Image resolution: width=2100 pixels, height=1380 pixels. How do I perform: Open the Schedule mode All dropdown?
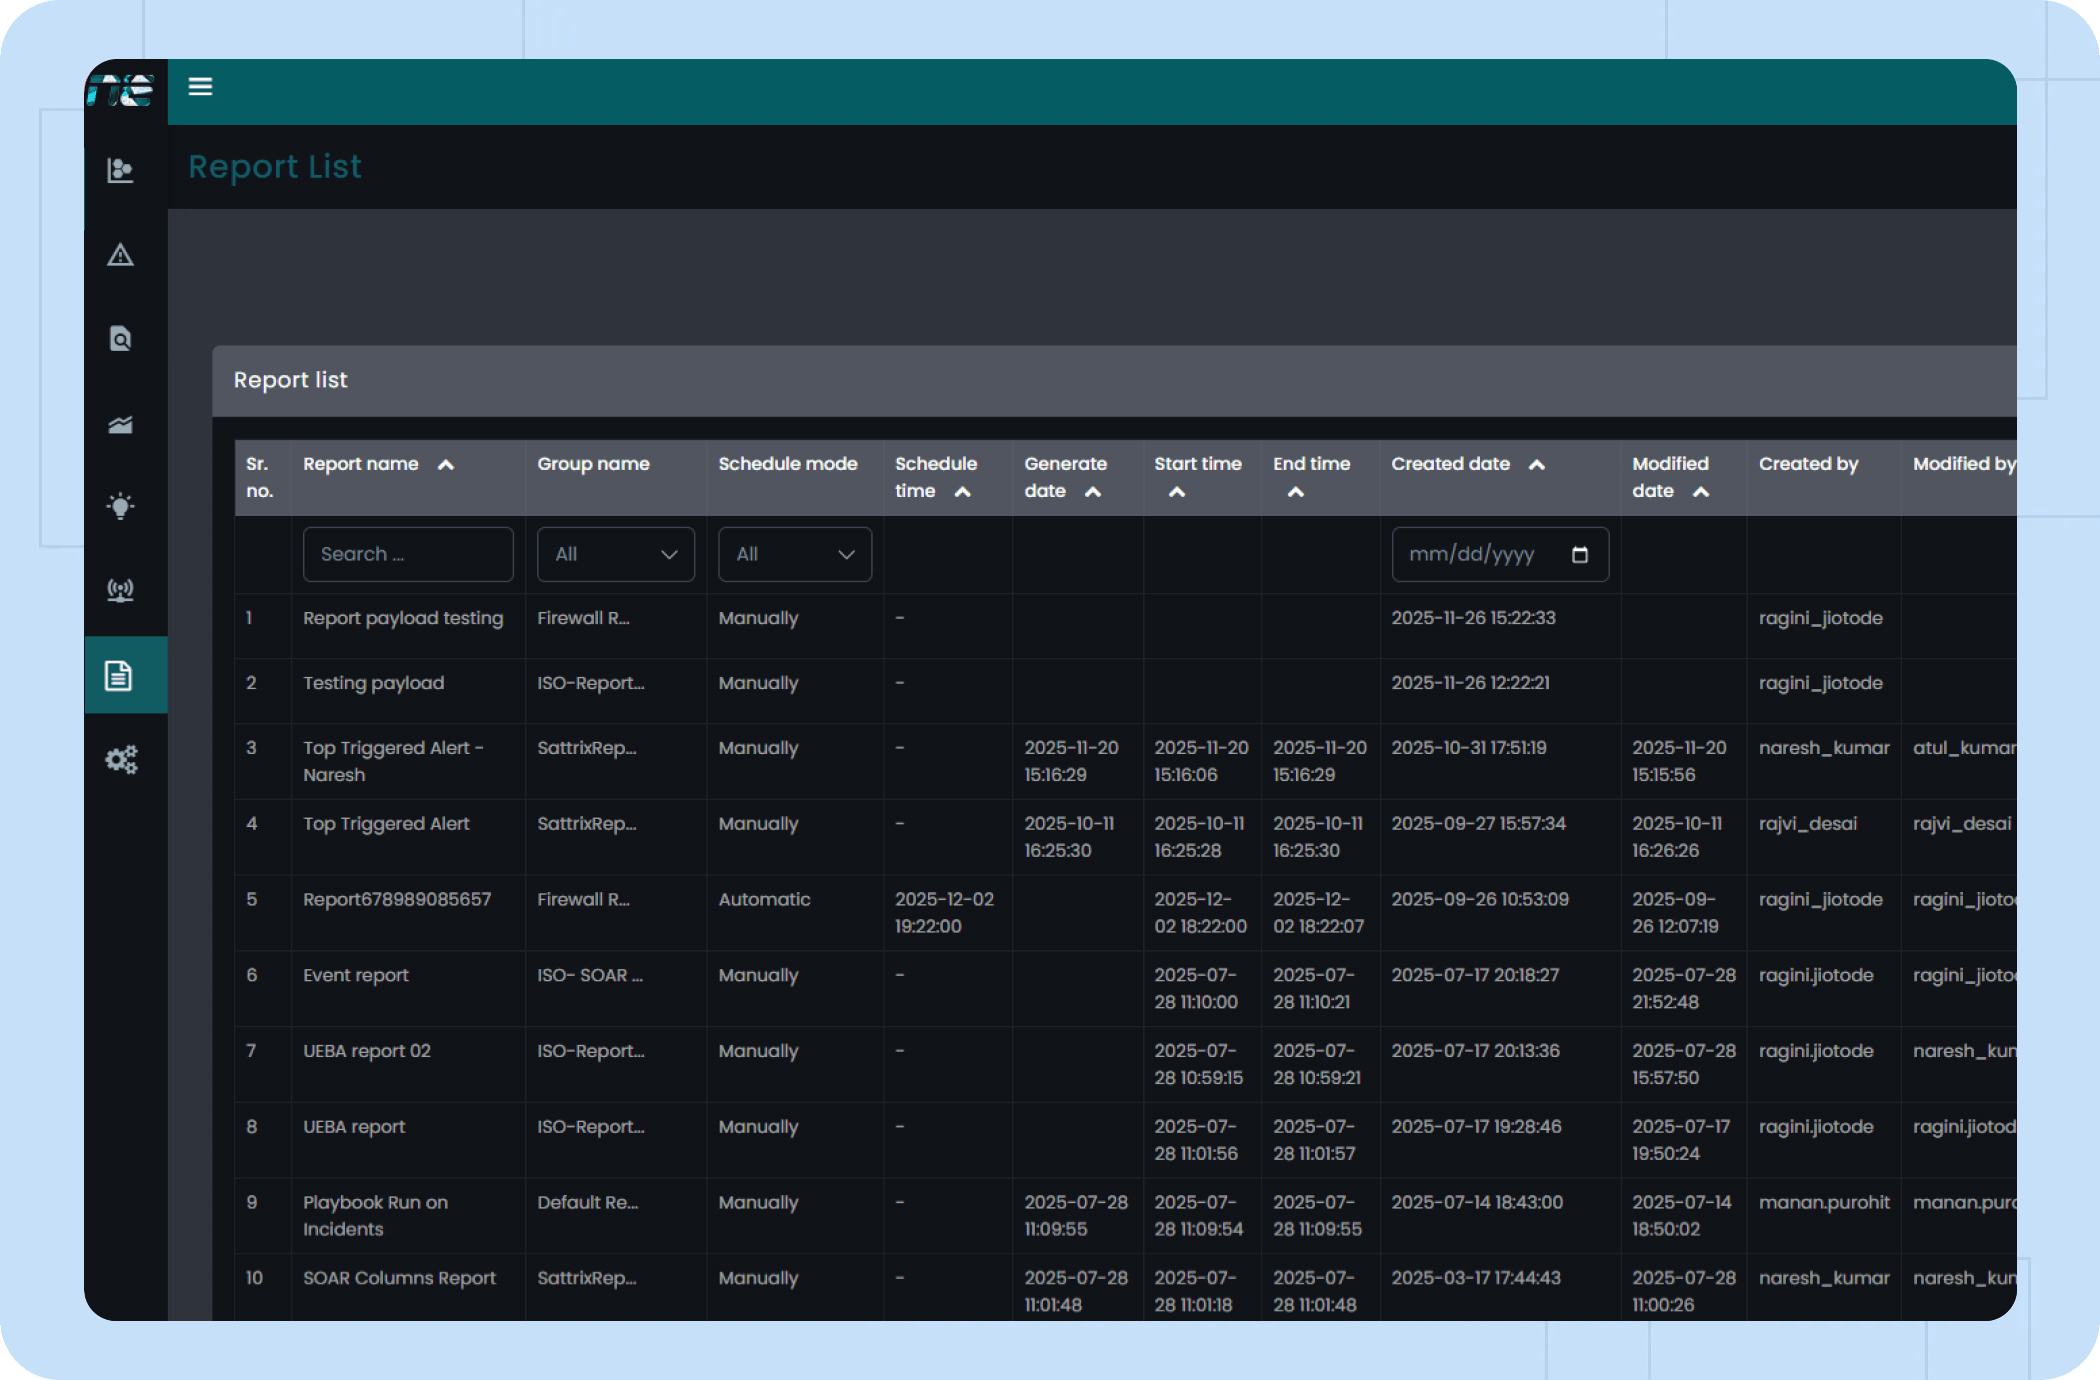794,554
